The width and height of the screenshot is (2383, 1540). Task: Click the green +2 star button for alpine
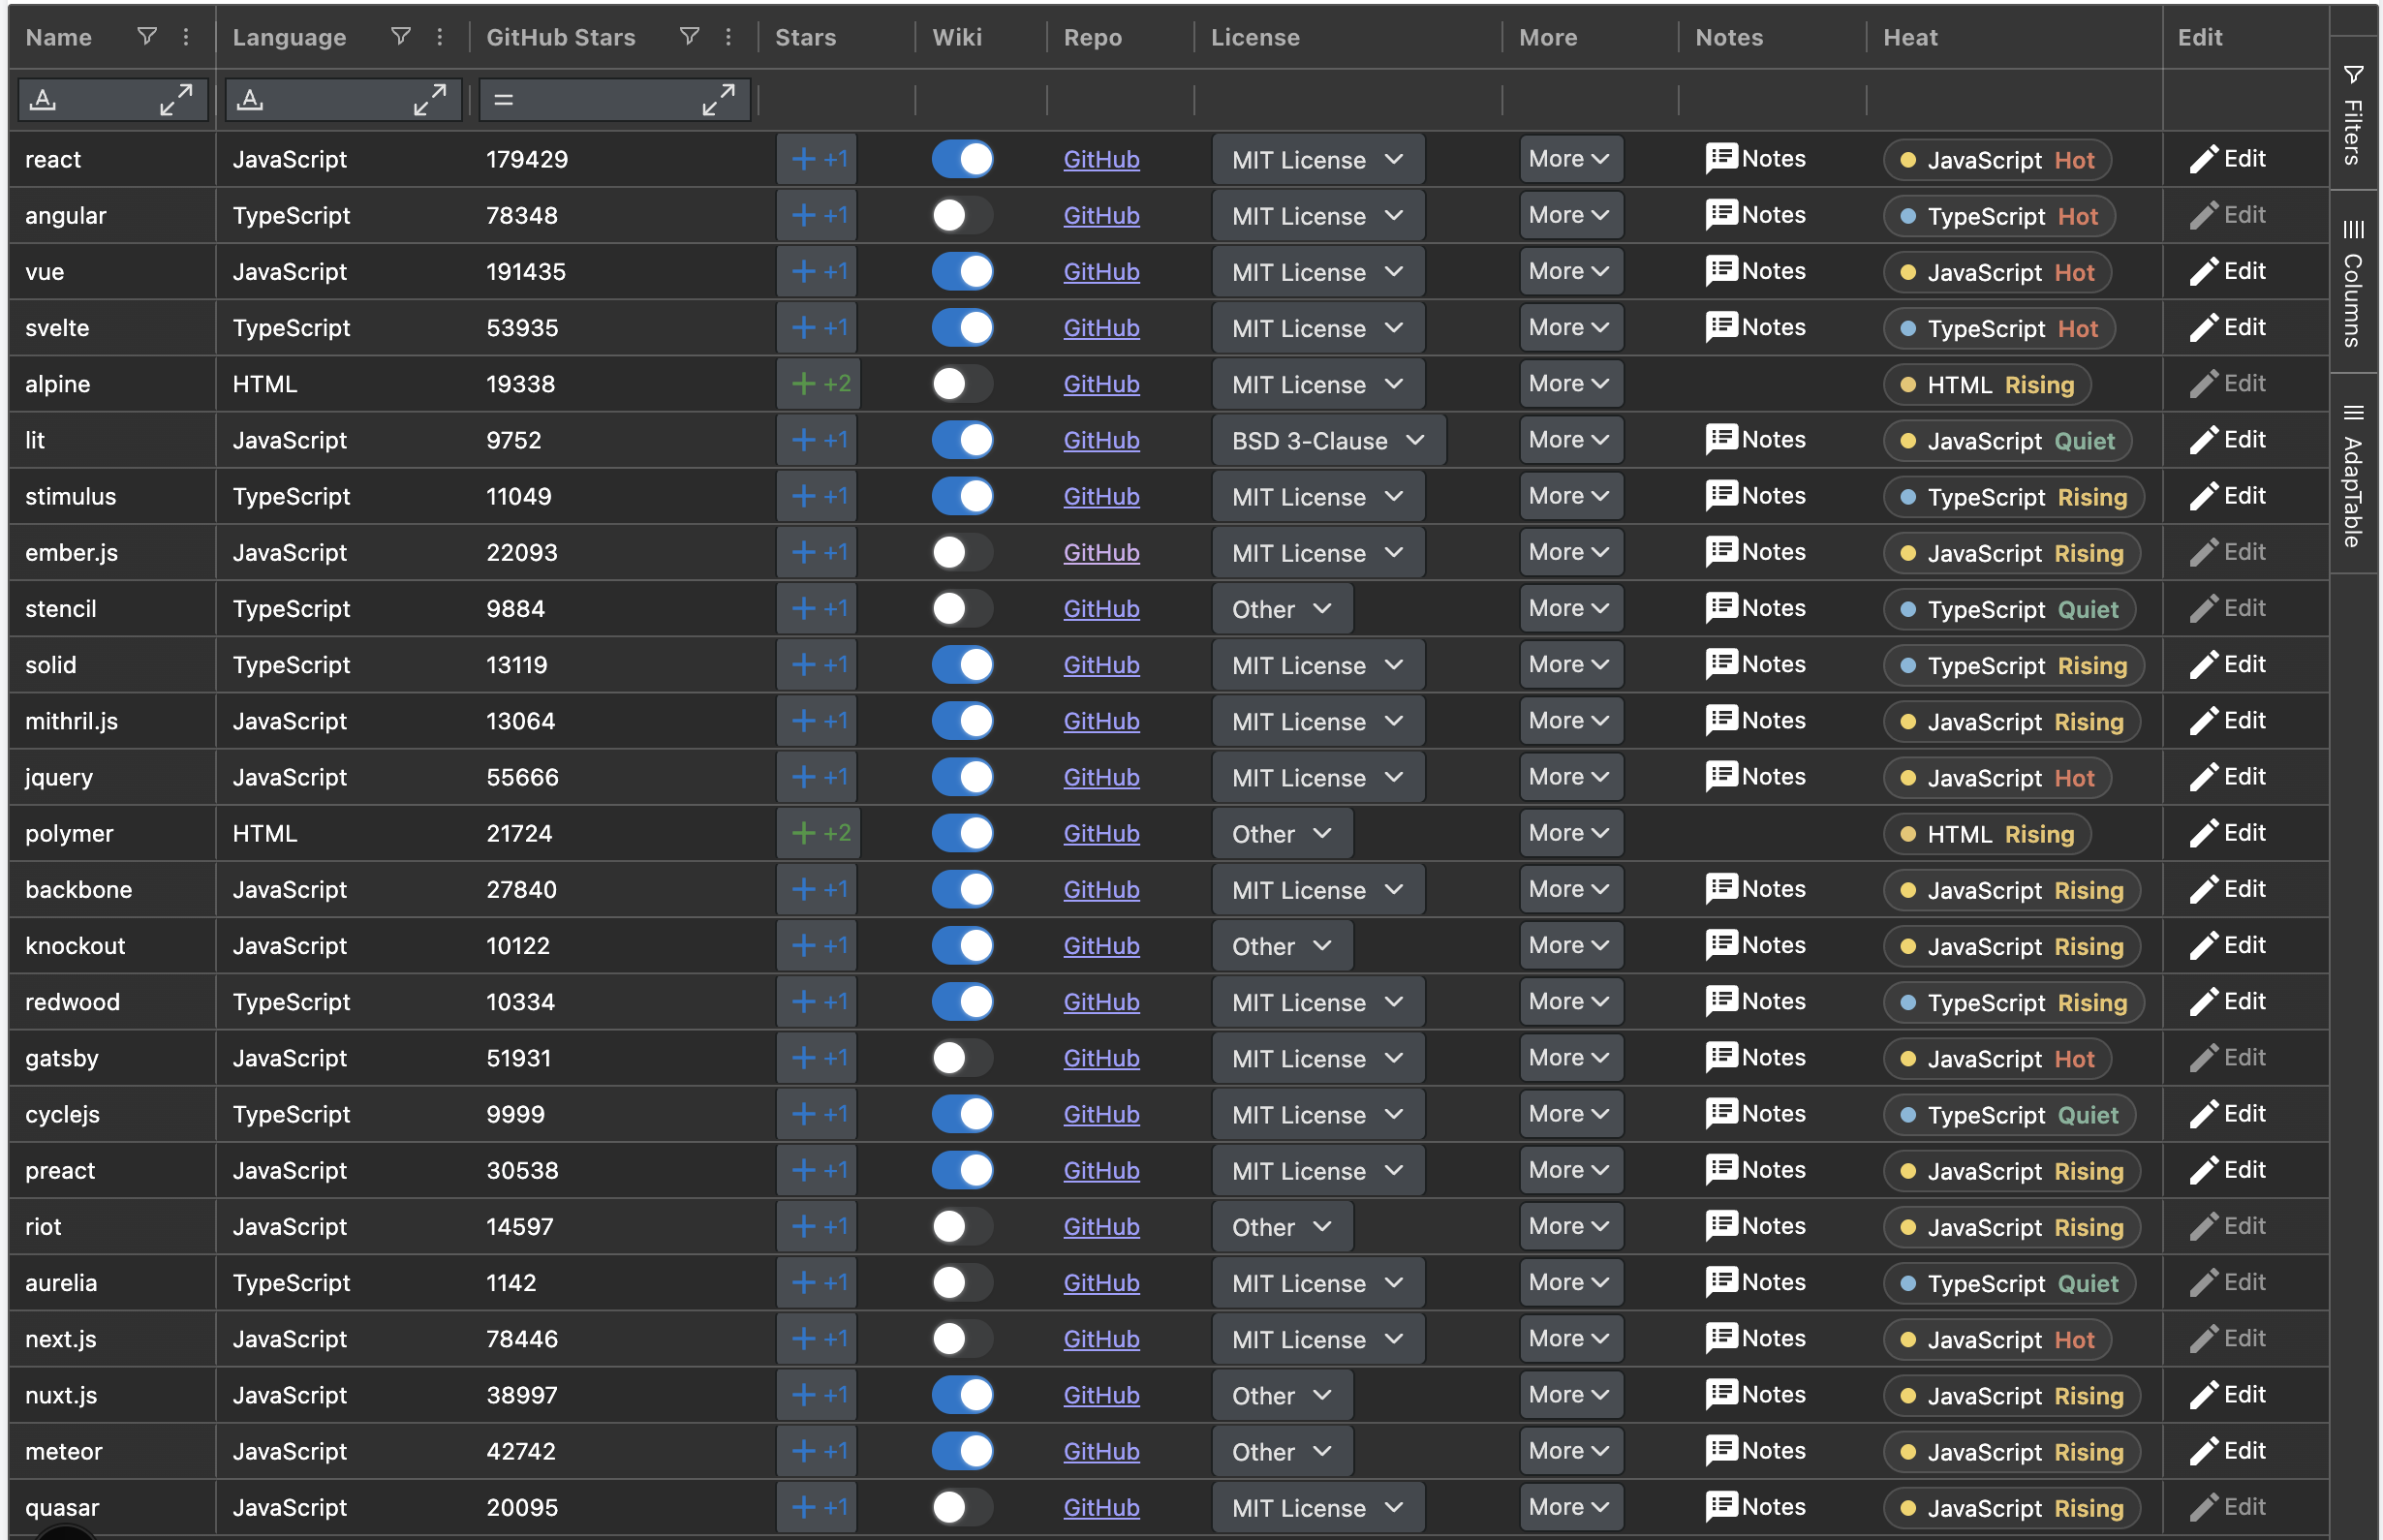820,384
